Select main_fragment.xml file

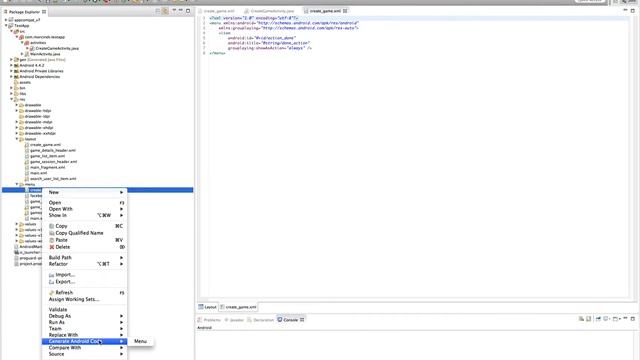click(x=47, y=167)
